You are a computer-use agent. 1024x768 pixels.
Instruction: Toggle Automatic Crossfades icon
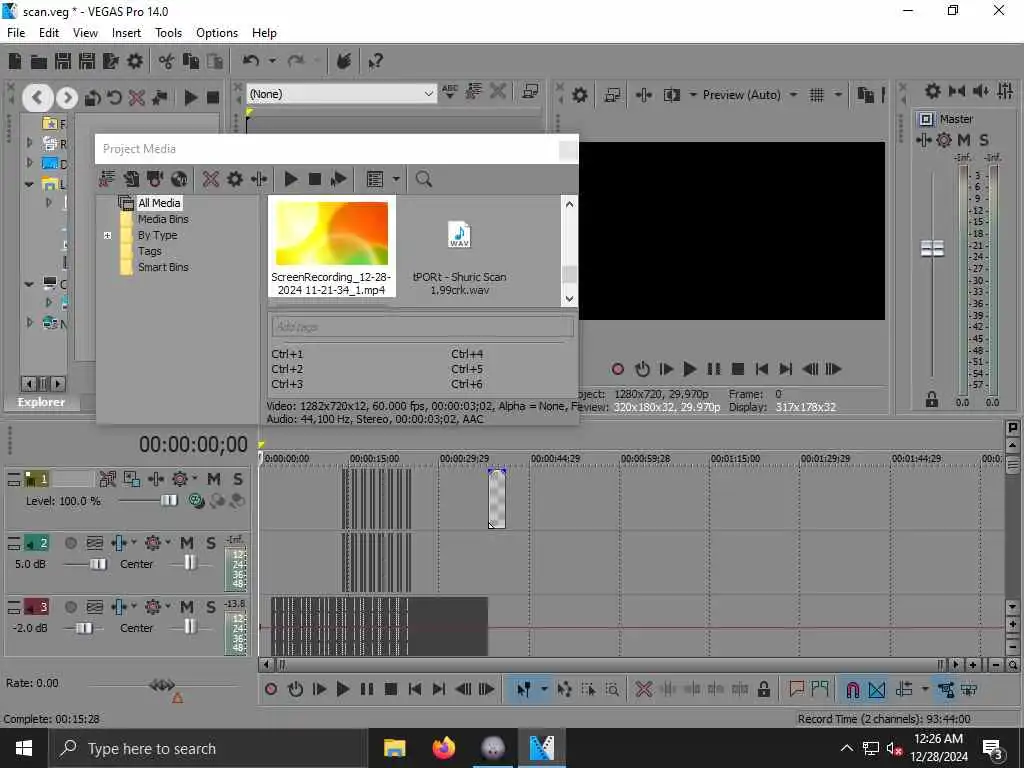[x=877, y=690]
